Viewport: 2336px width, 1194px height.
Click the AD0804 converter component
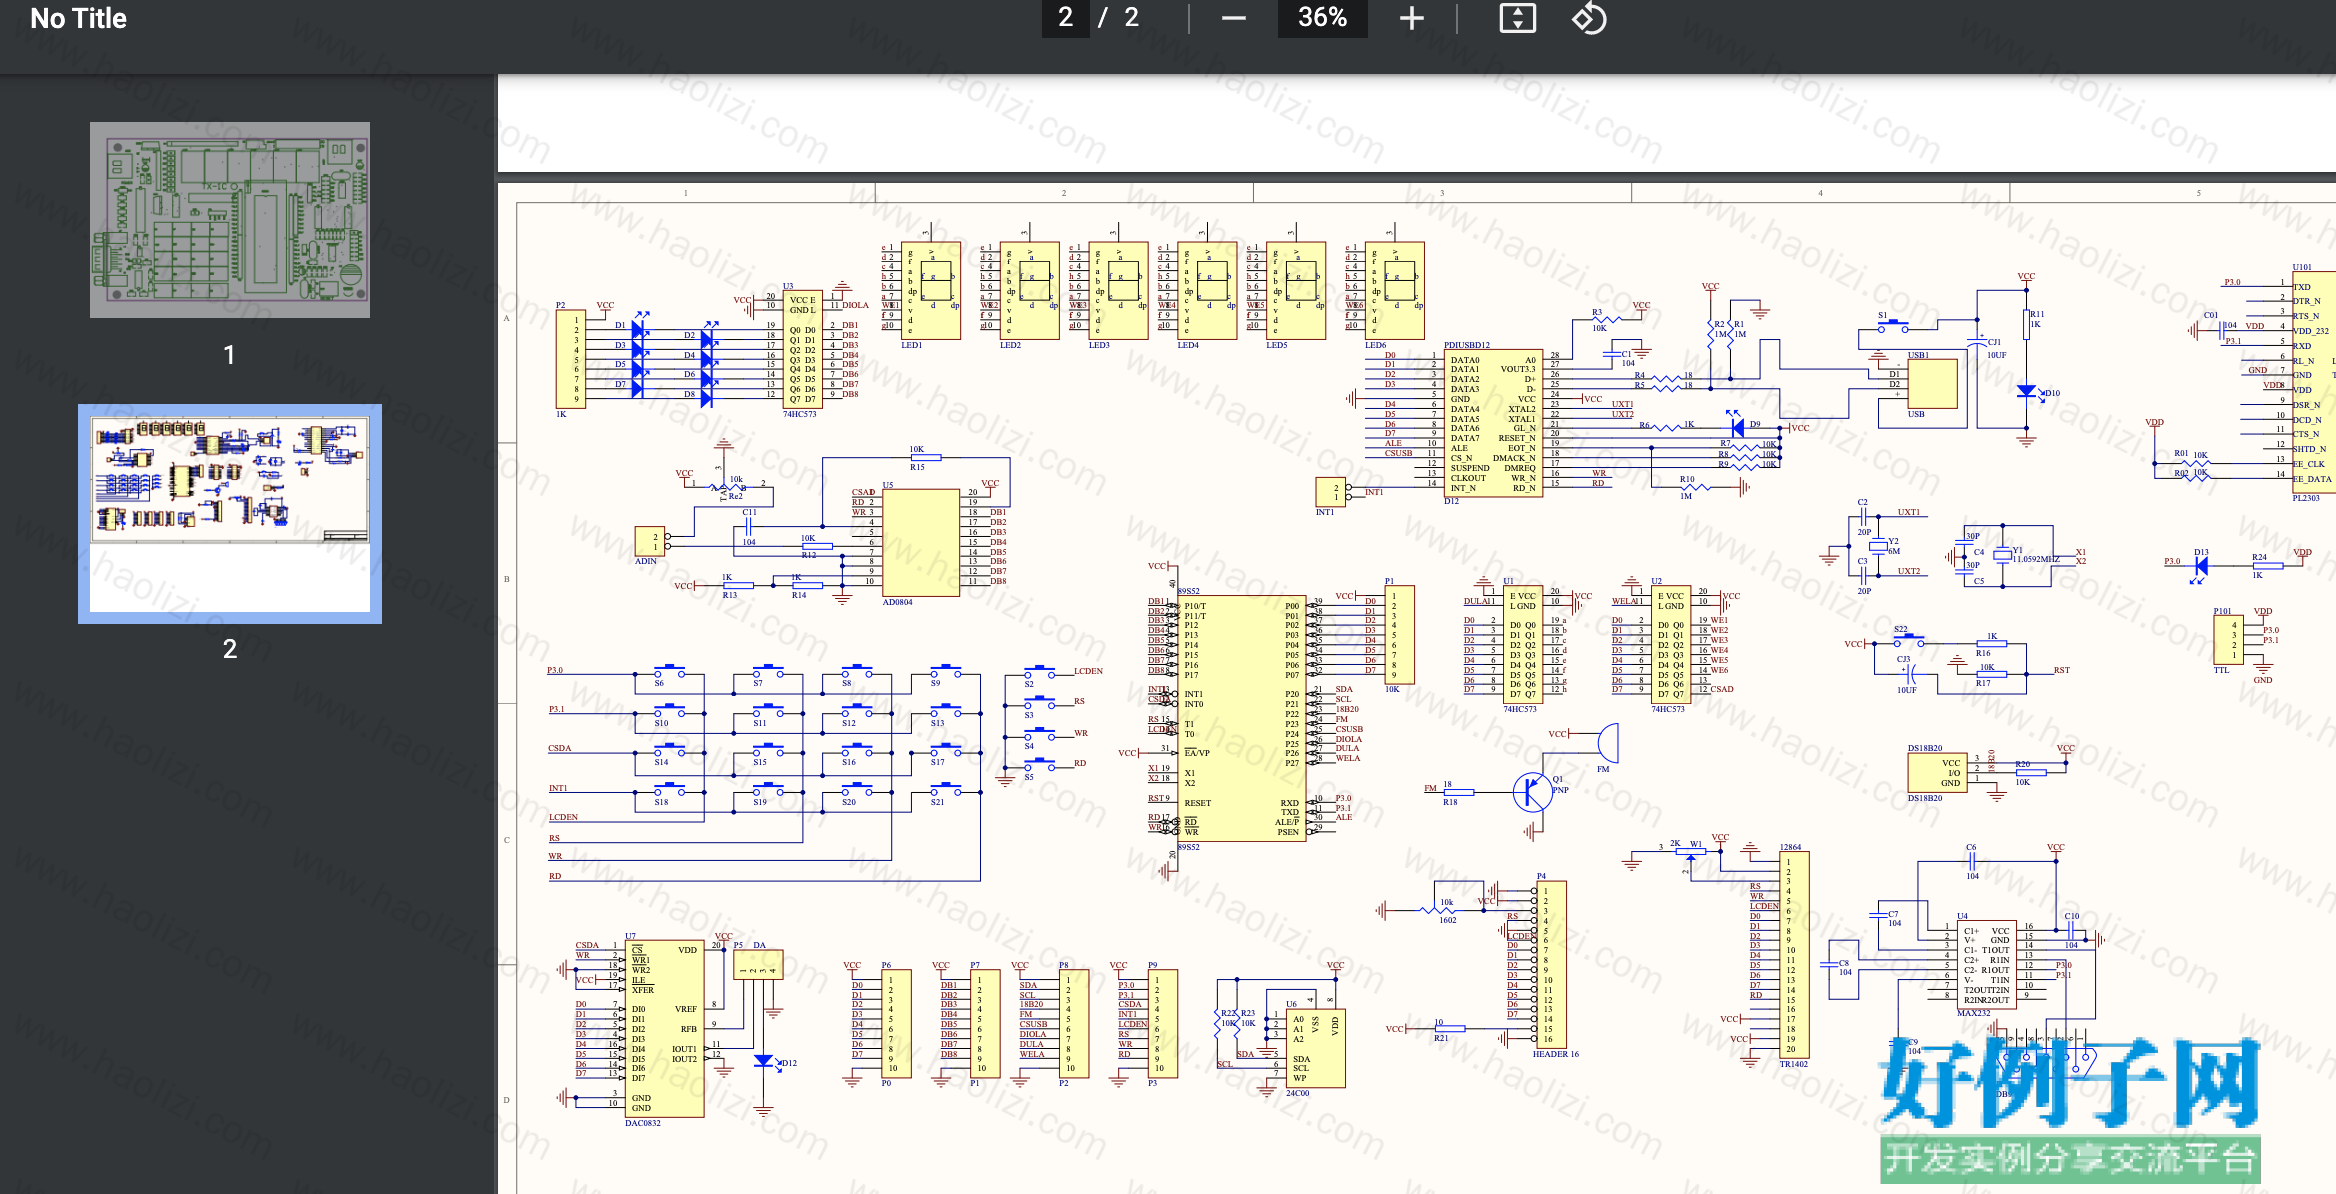tap(921, 542)
